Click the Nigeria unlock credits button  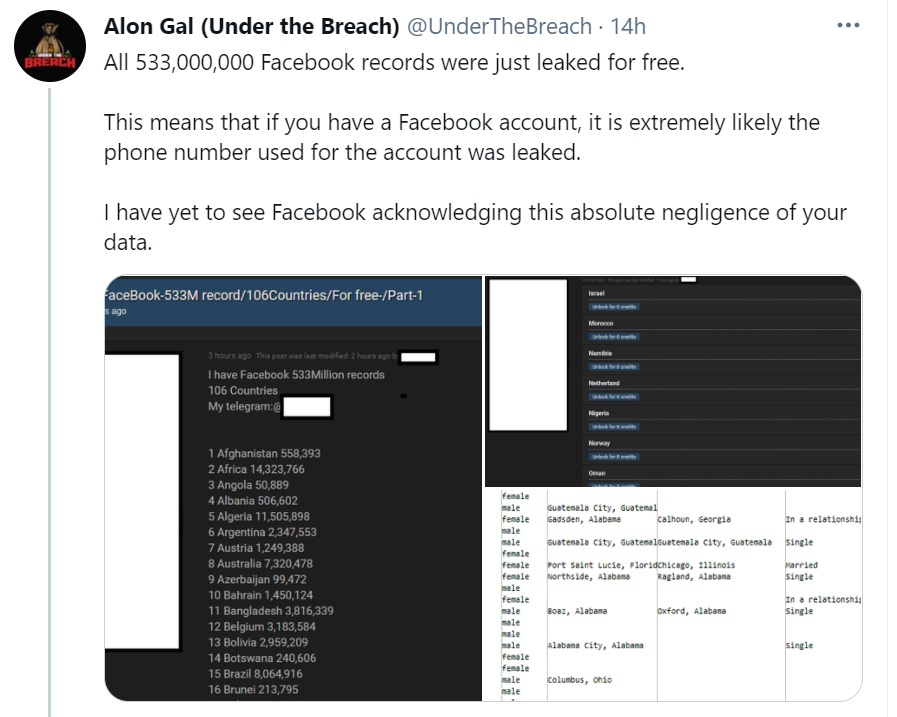[614, 426]
